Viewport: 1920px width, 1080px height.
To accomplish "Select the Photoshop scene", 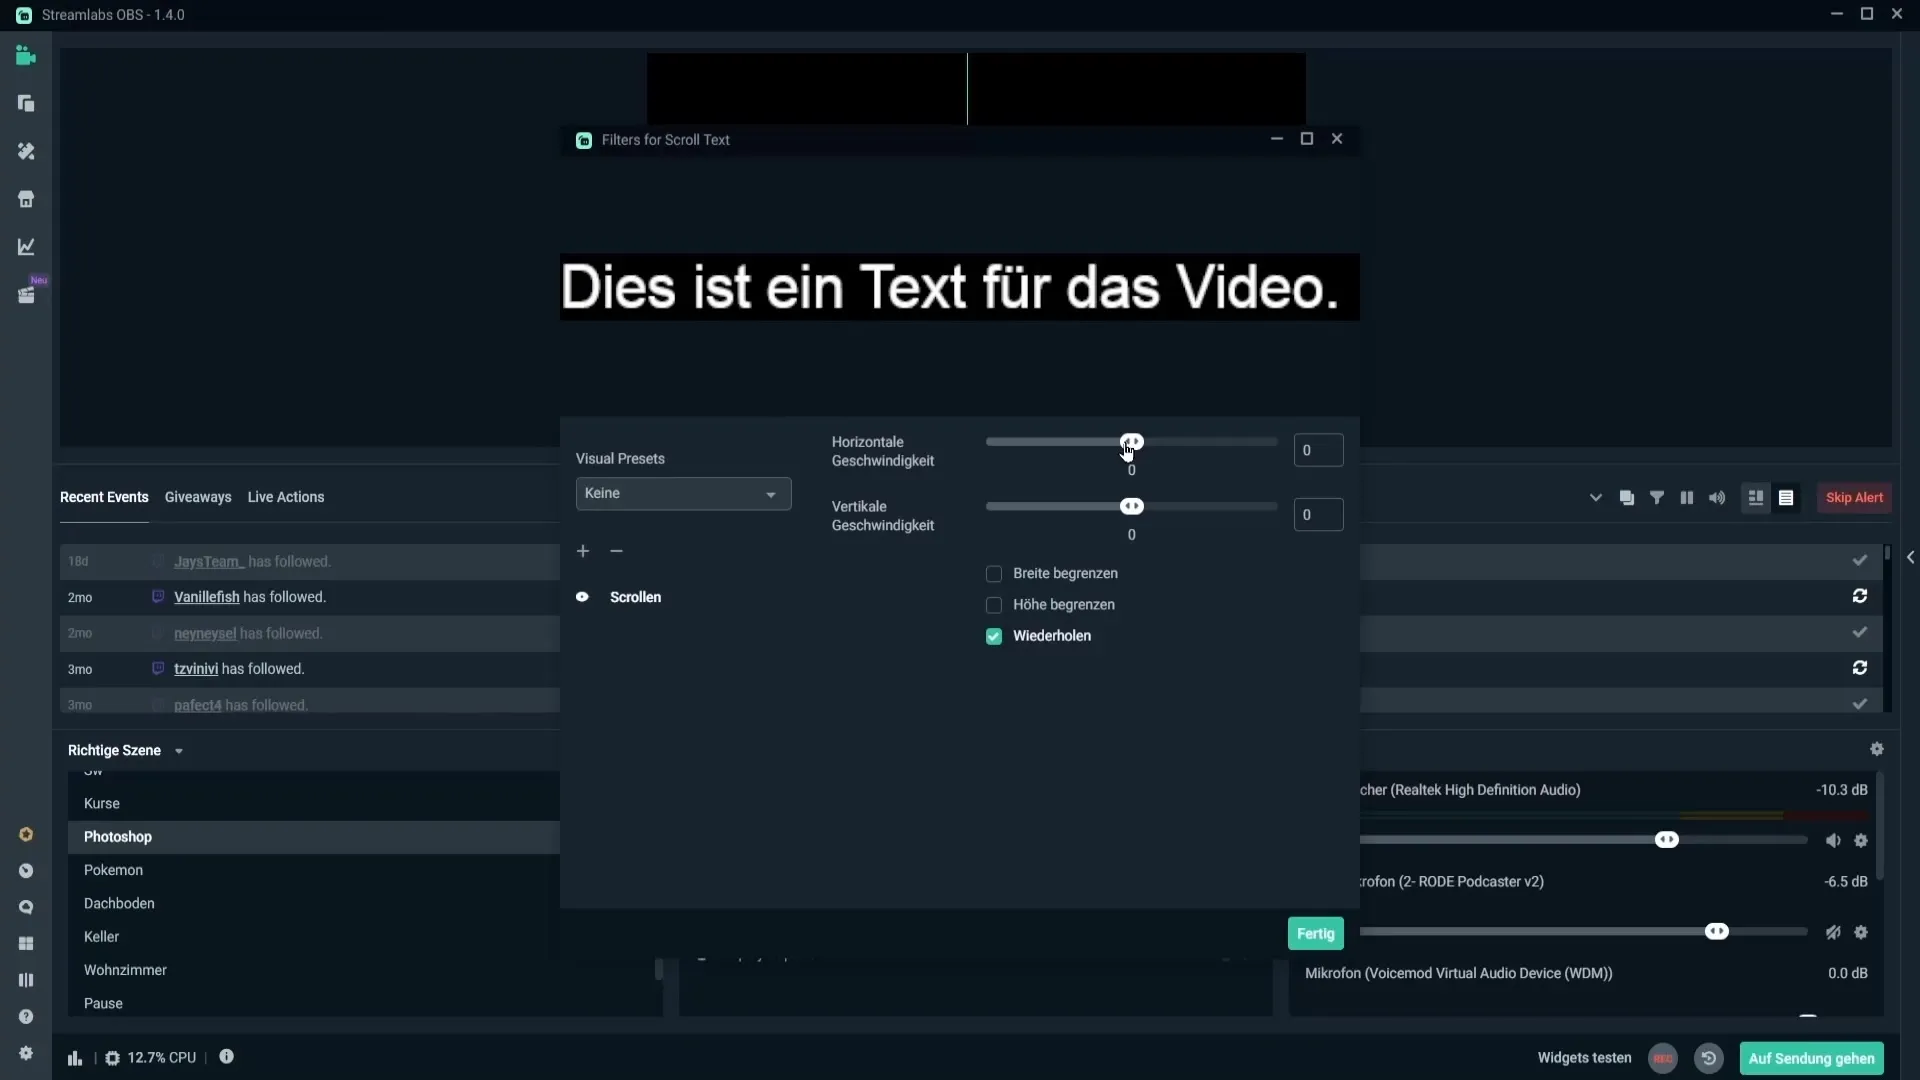I will tap(117, 836).
